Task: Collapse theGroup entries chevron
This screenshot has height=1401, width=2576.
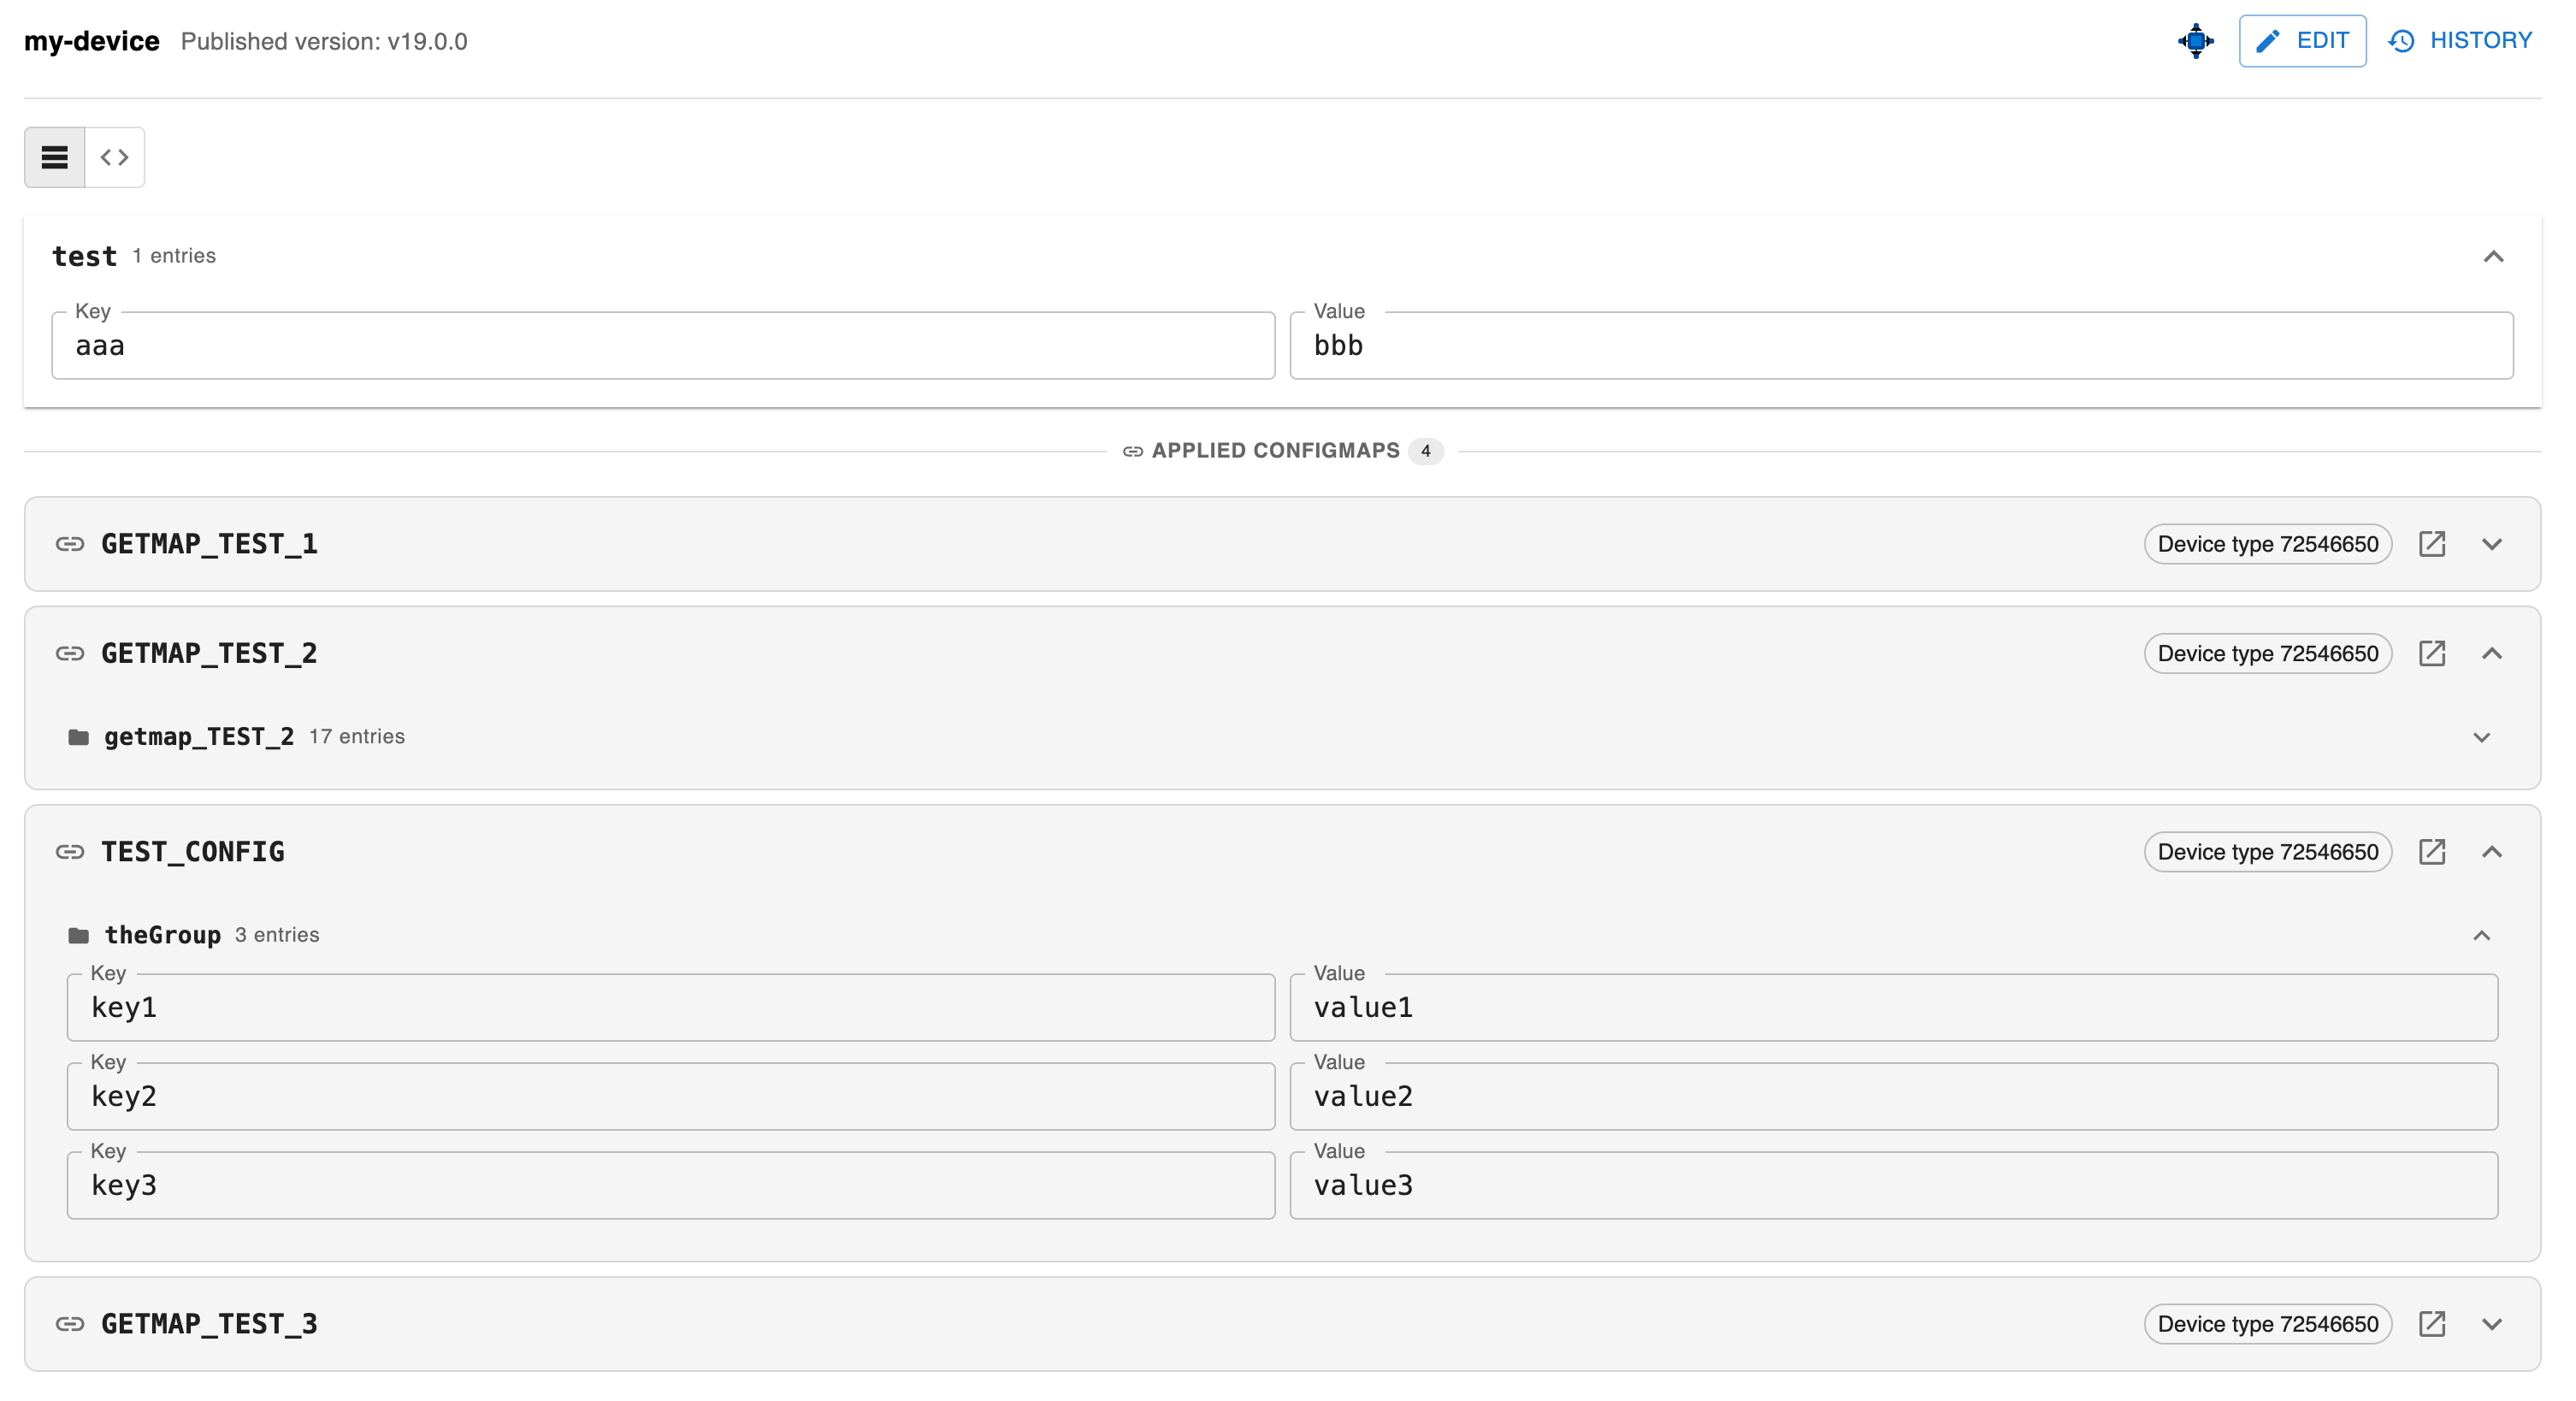Action: (2481, 935)
